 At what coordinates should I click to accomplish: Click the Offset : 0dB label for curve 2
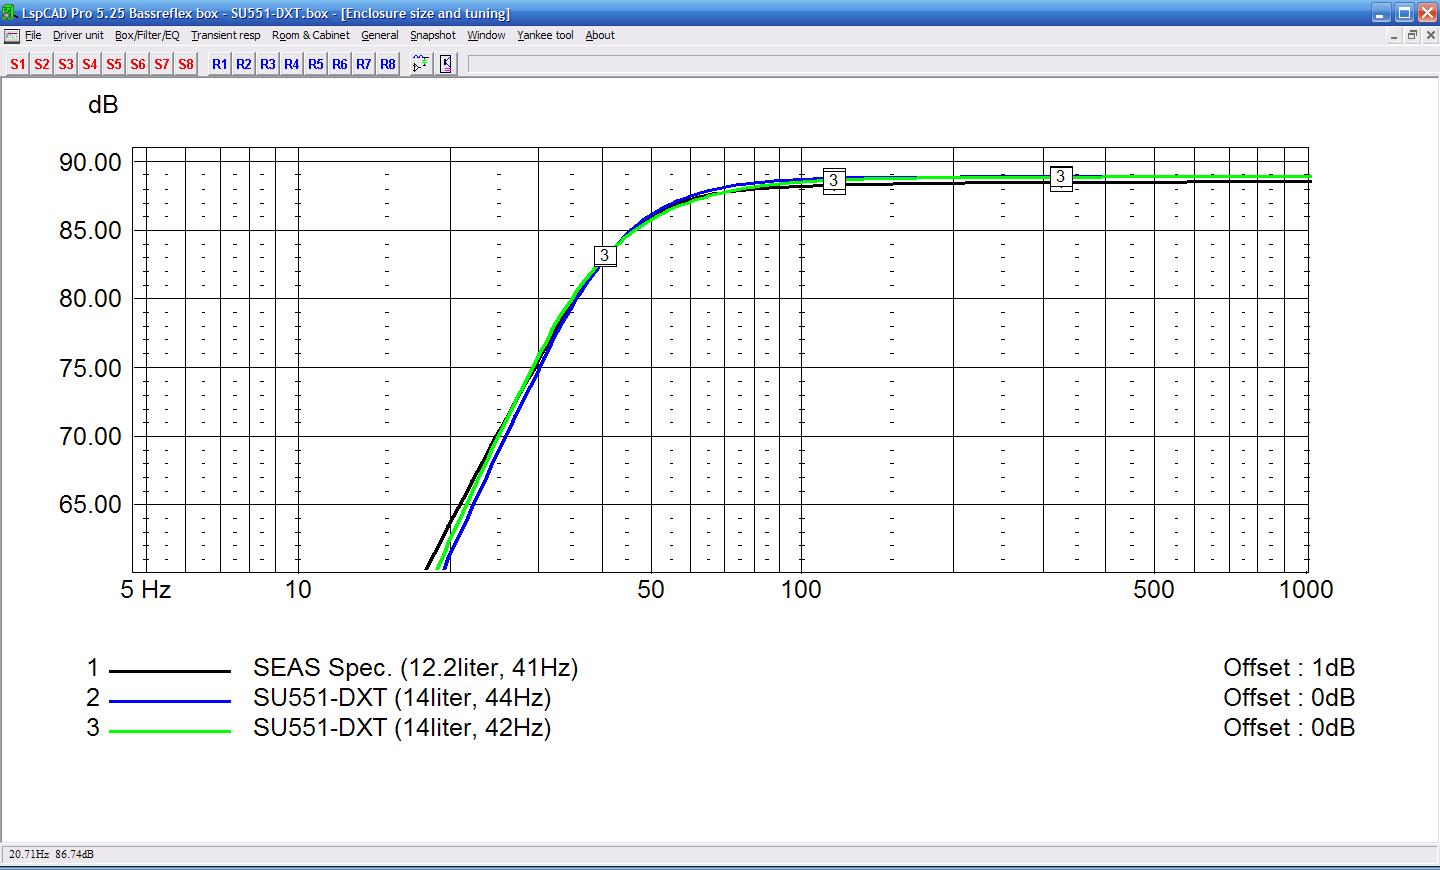click(x=1289, y=698)
